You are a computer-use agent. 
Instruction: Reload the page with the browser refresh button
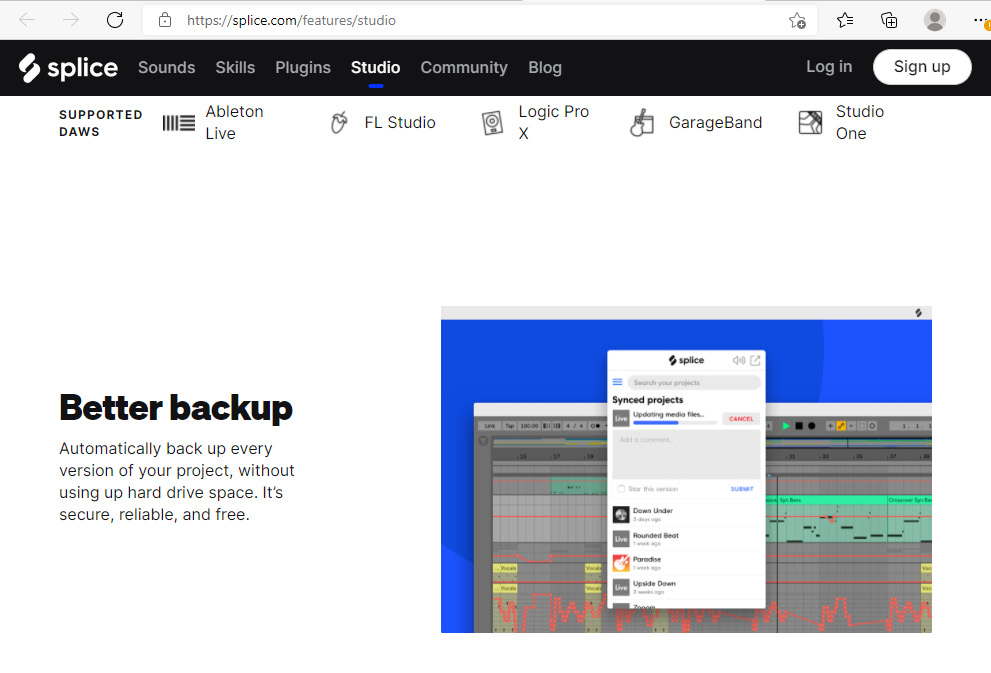115,20
